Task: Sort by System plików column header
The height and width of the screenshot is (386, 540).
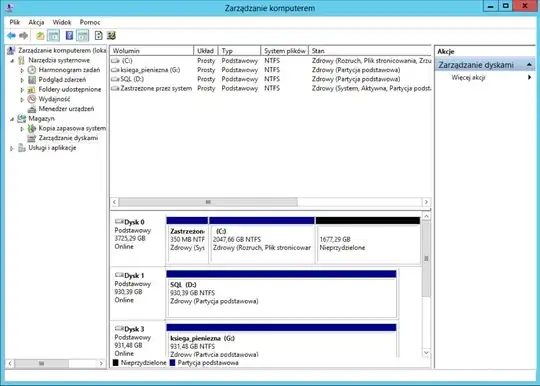Action: click(284, 51)
